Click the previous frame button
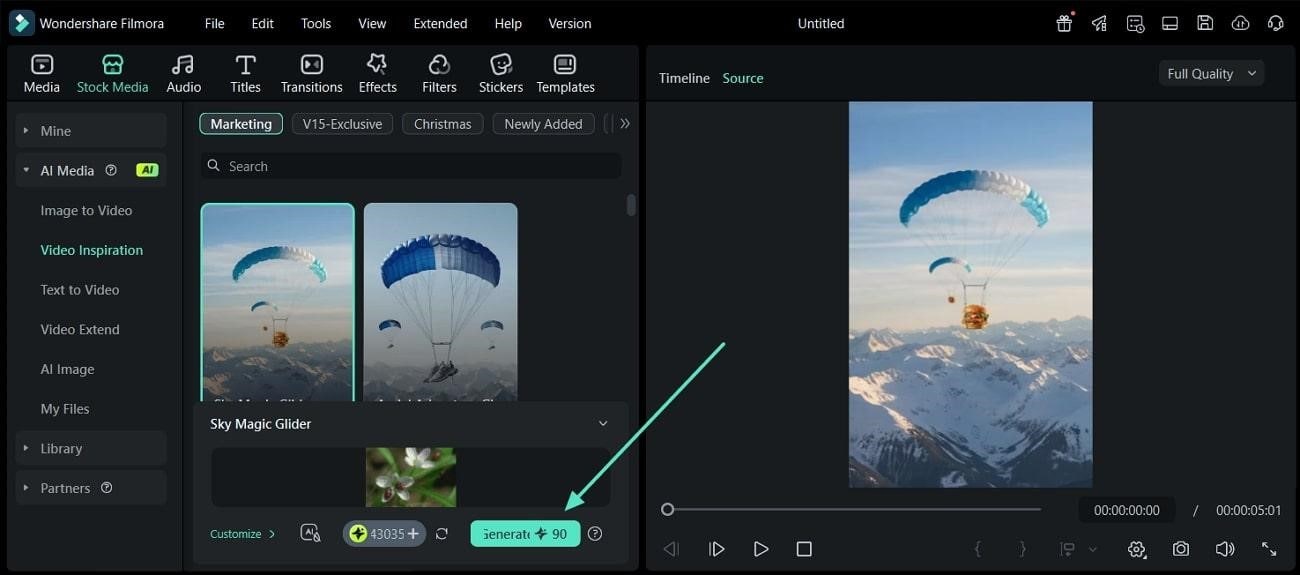1300x575 pixels. click(671, 549)
